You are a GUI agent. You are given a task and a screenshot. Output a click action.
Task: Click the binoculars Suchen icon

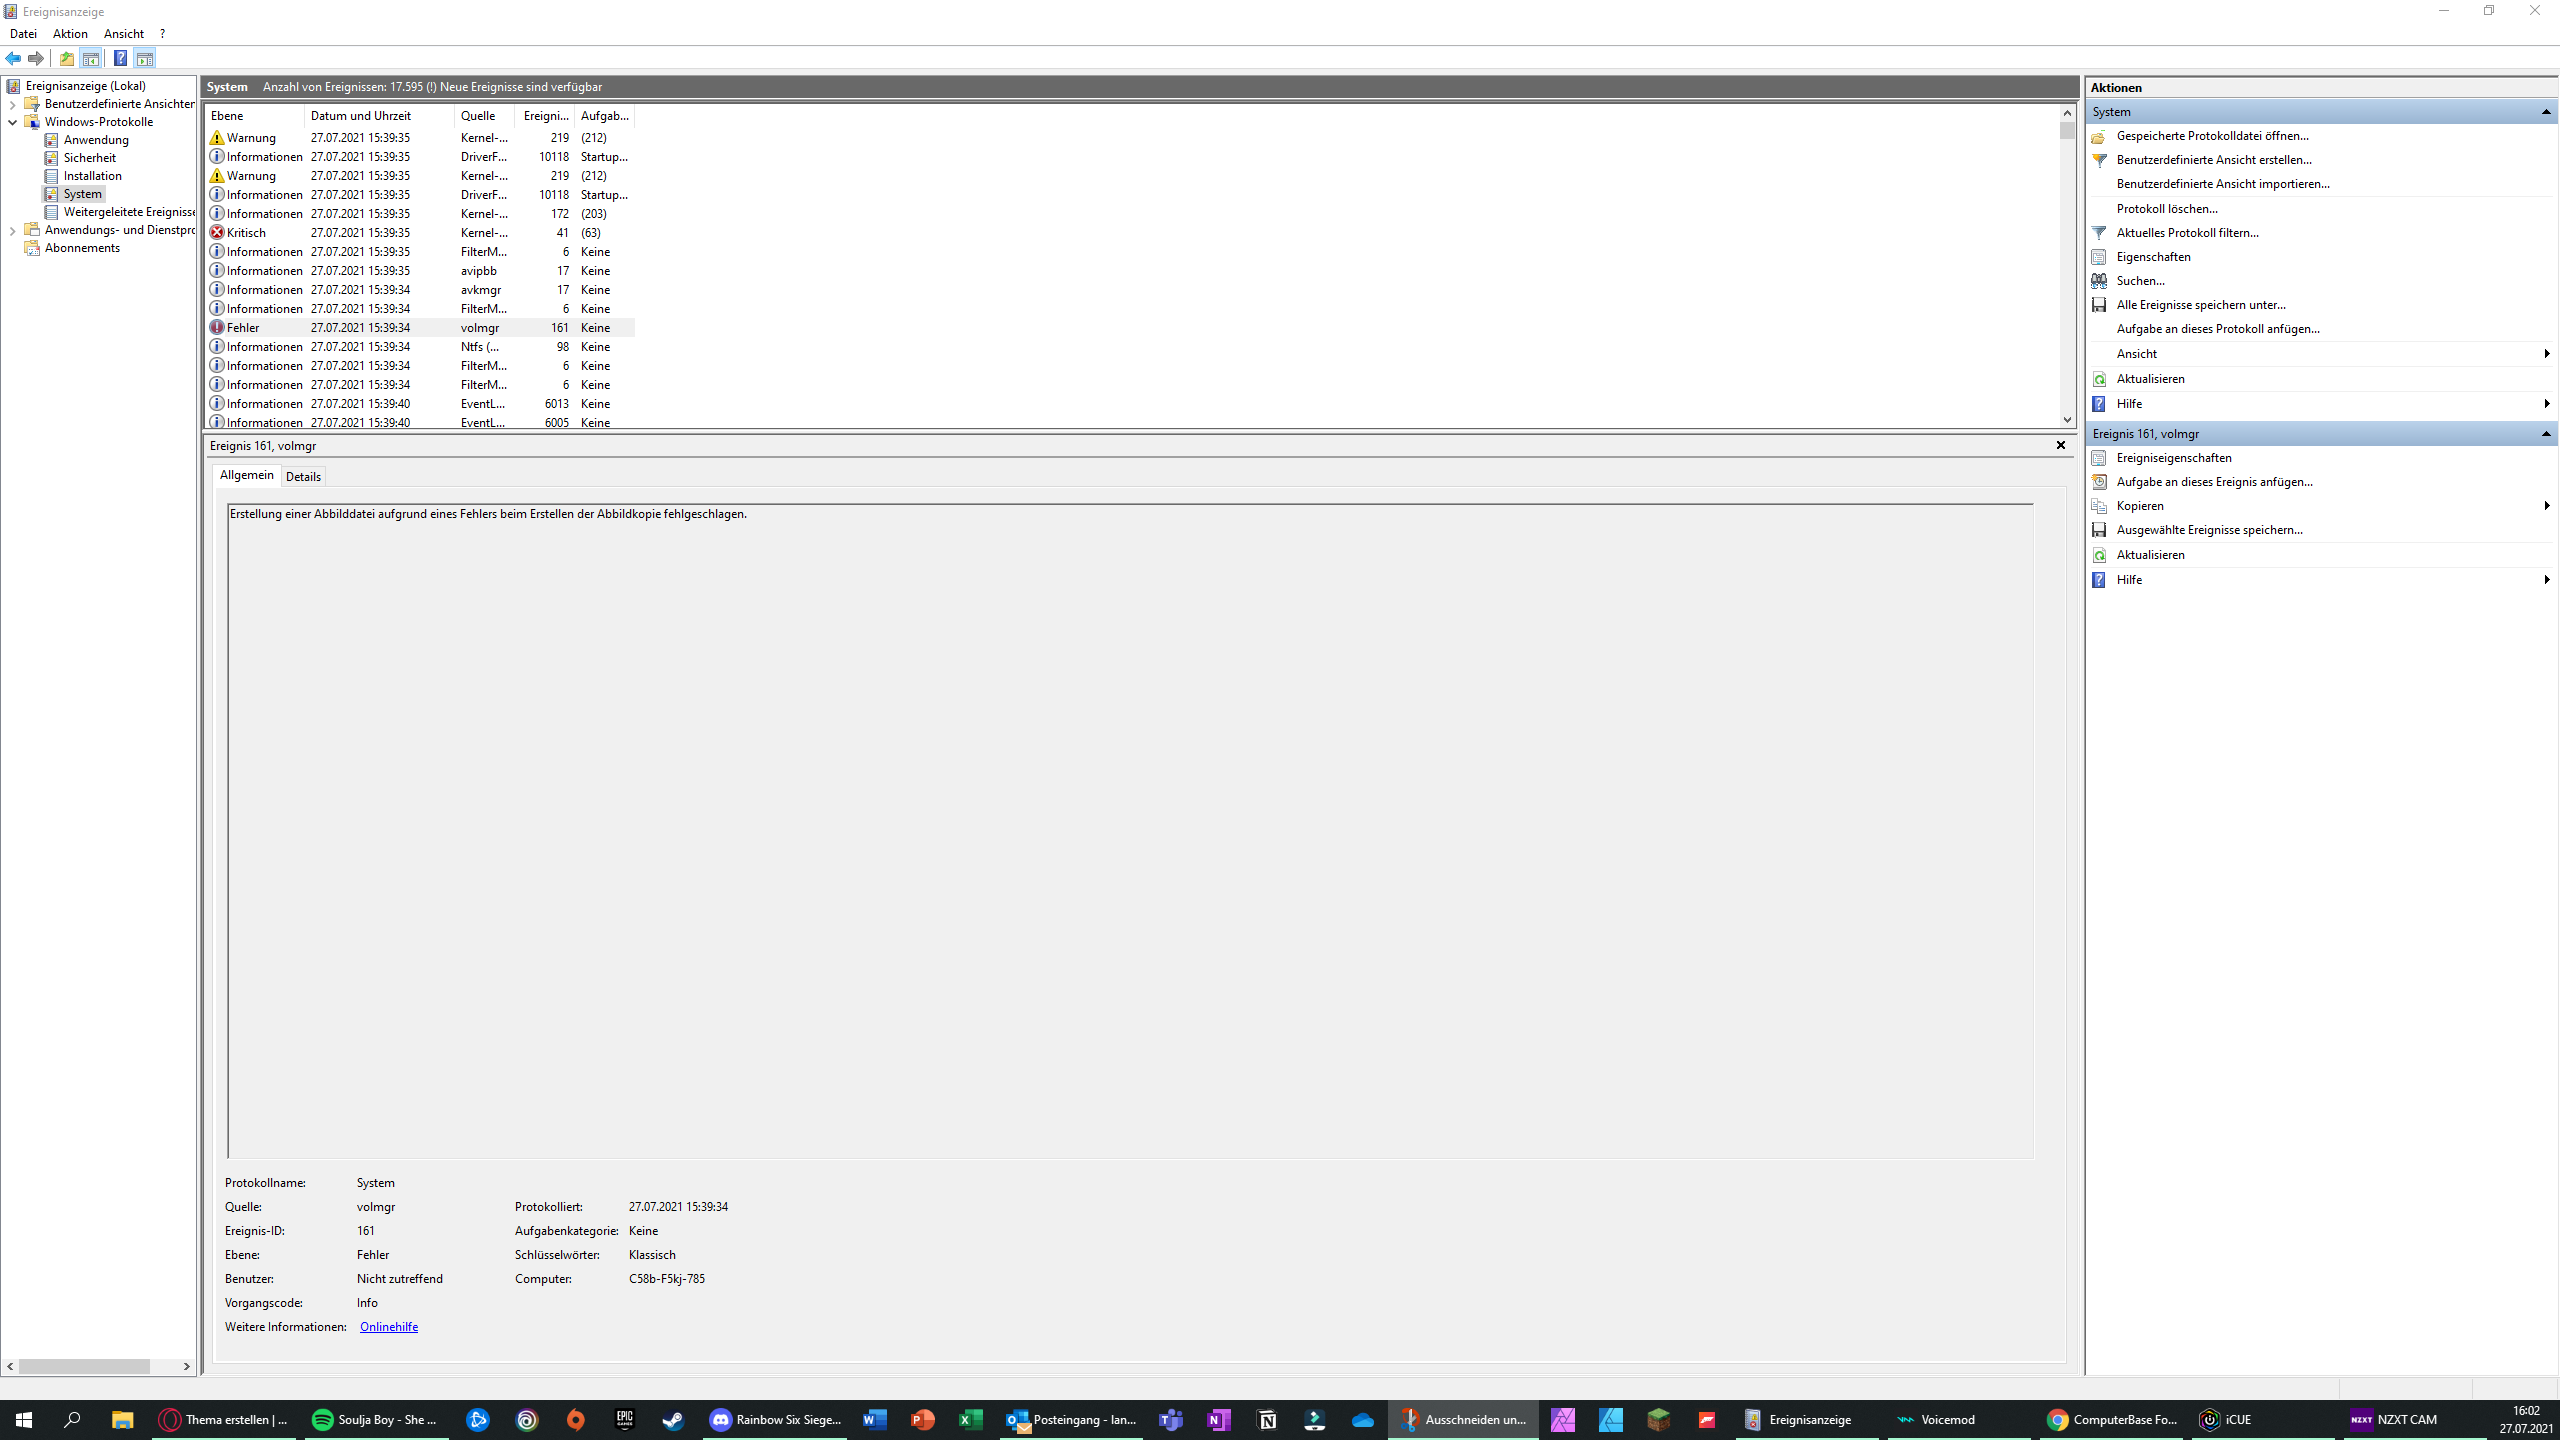2099,281
